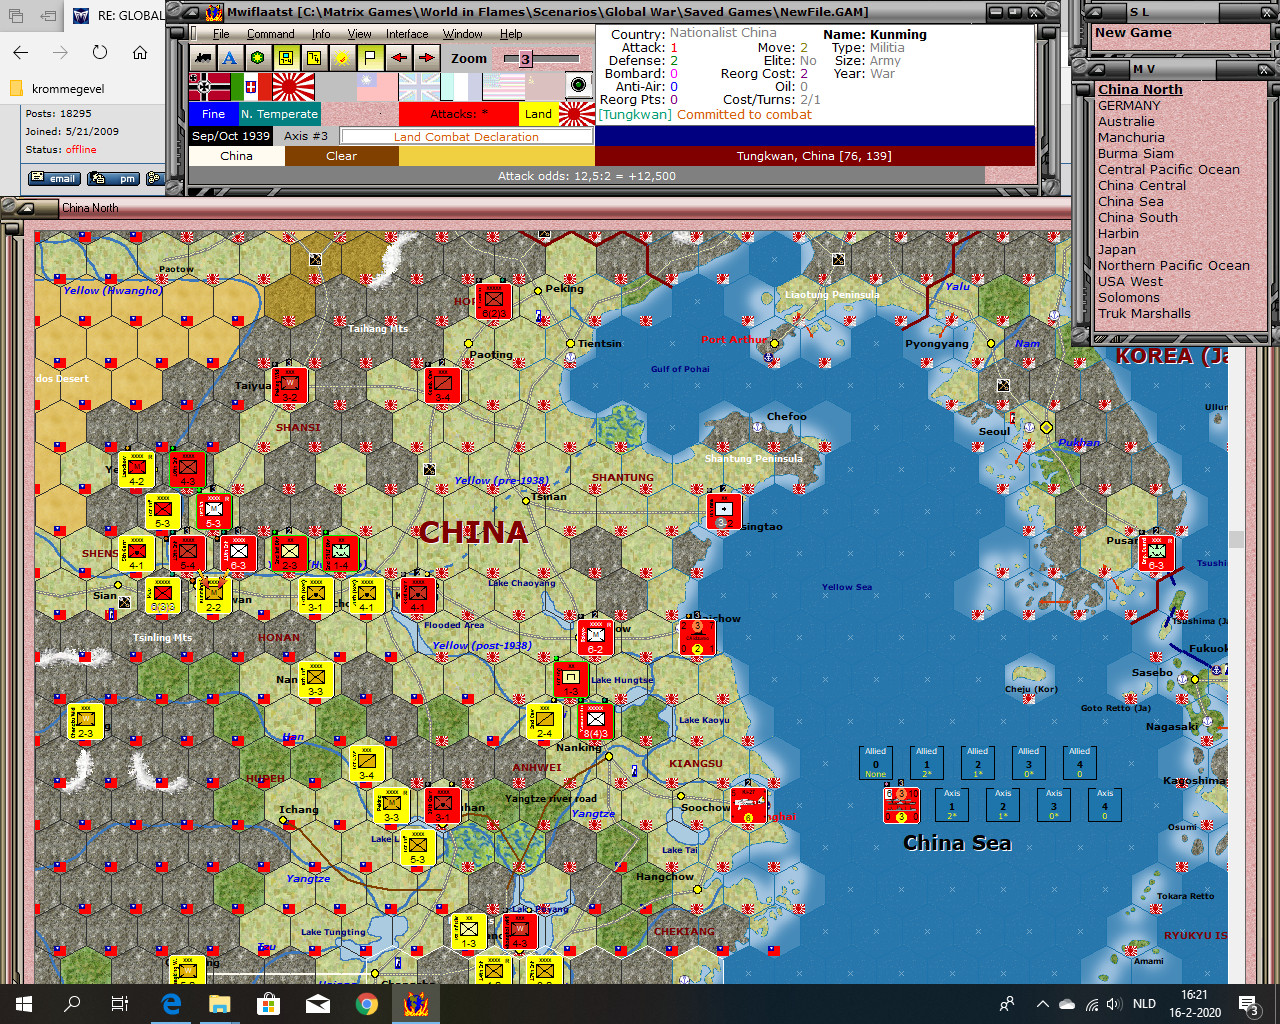Click the yellow Land action indicator
This screenshot has width=1280, height=1024.
pos(538,114)
